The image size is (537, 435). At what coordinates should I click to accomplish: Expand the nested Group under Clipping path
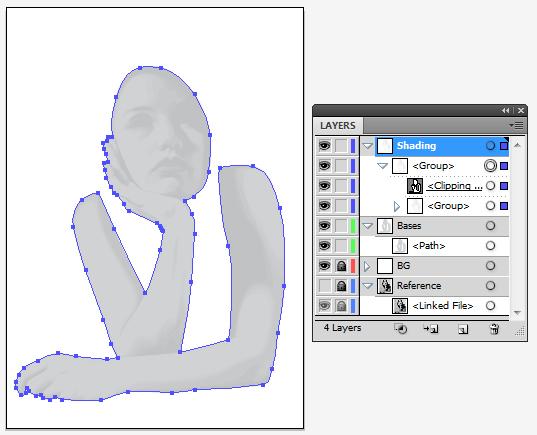pyautogui.click(x=397, y=206)
